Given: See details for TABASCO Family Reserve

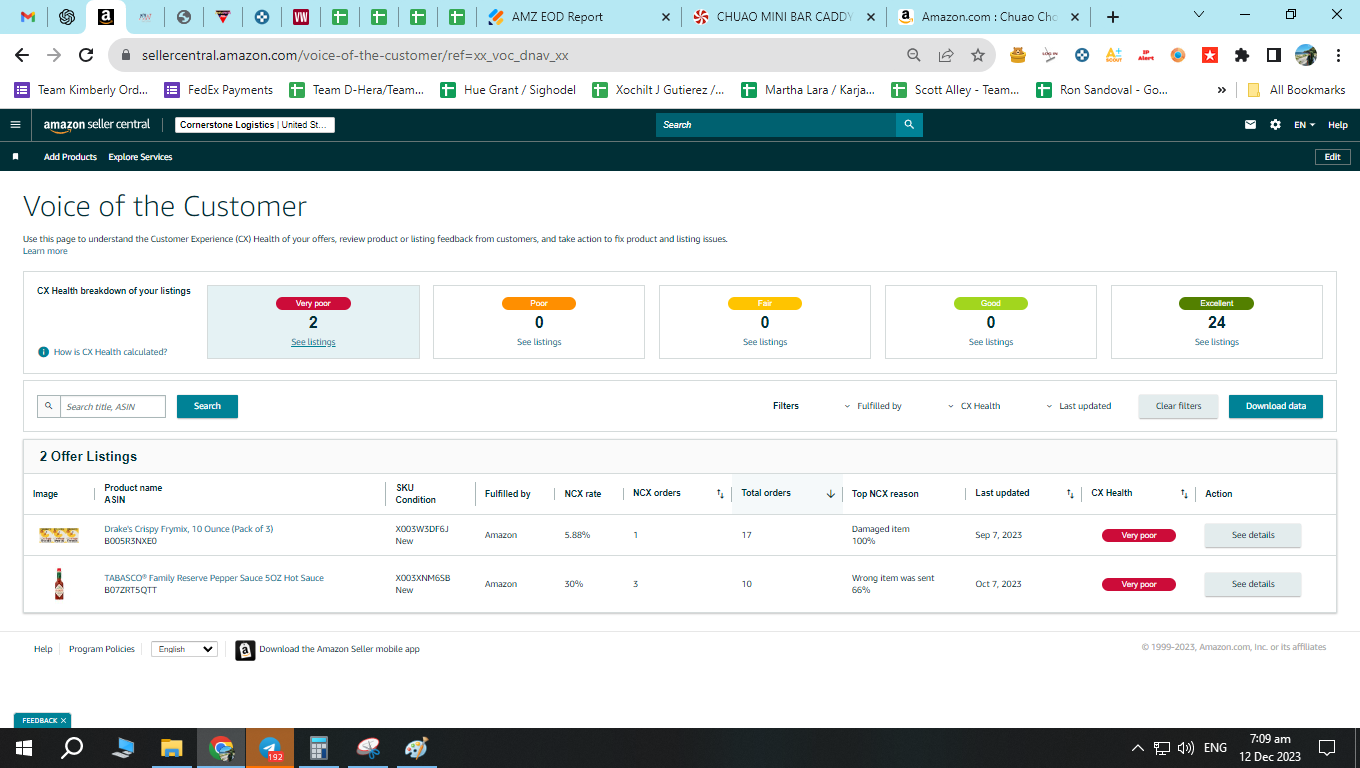Looking at the screenshot, I should click(1253, 584).
